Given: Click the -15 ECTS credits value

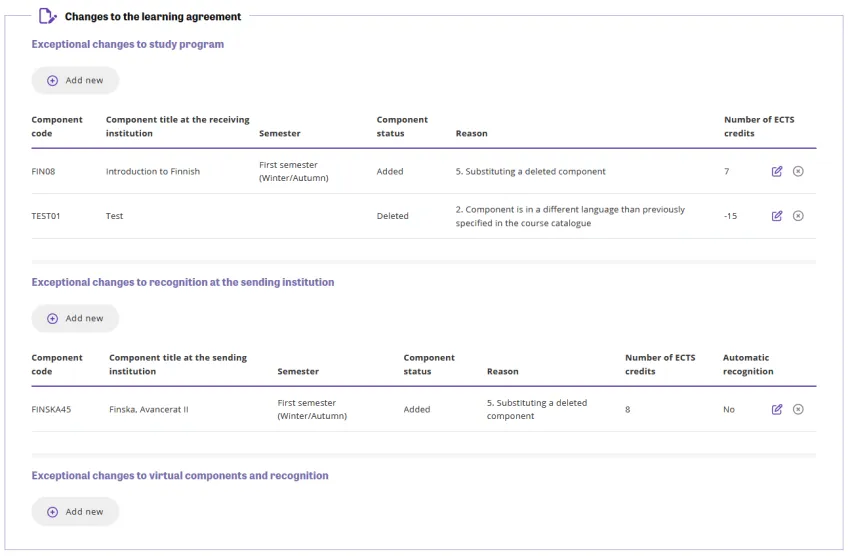Looking at the screenshot, I should pos(731,216).
